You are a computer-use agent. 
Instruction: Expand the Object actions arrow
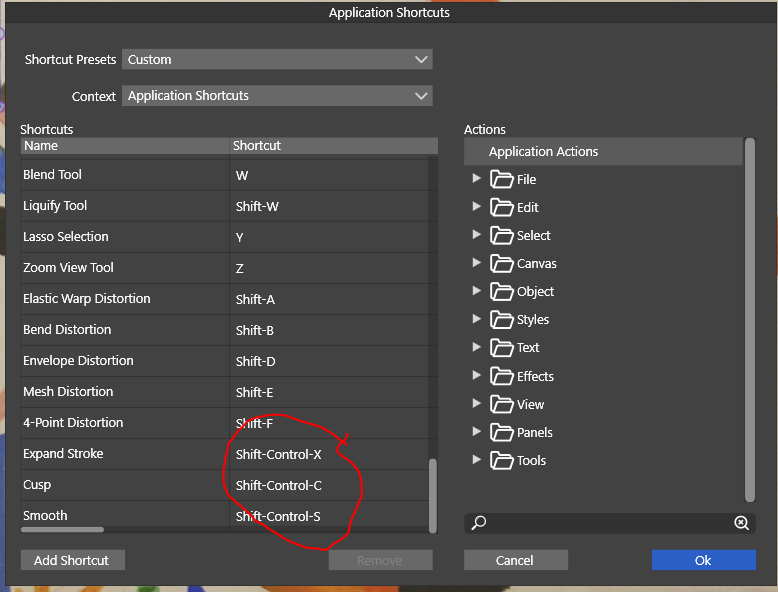[x=475, y=292]
